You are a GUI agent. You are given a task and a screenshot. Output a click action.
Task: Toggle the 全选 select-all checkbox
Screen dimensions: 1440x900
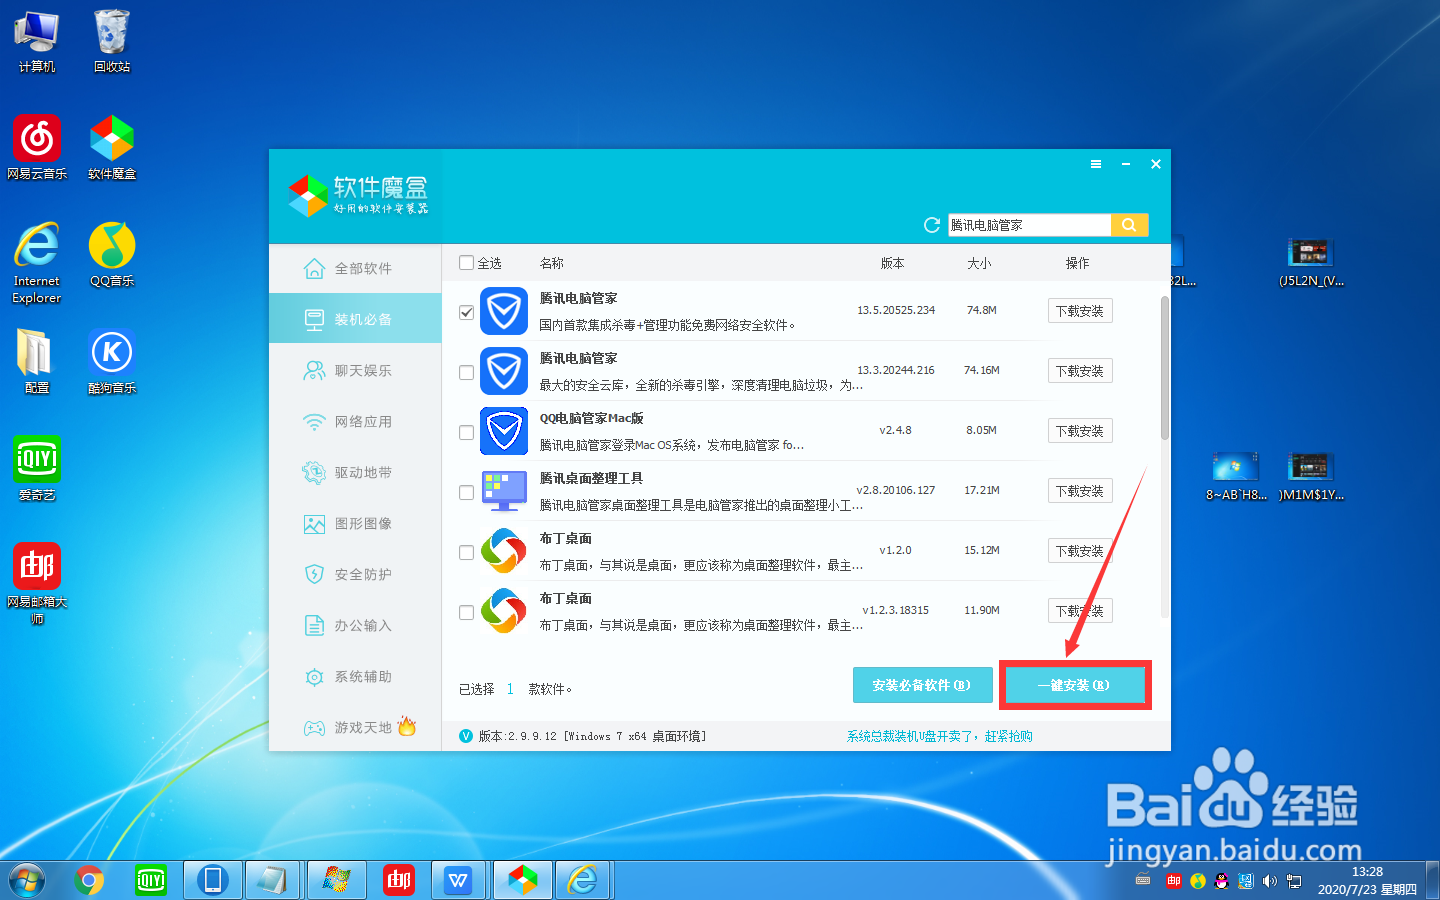tap(466, 263)
